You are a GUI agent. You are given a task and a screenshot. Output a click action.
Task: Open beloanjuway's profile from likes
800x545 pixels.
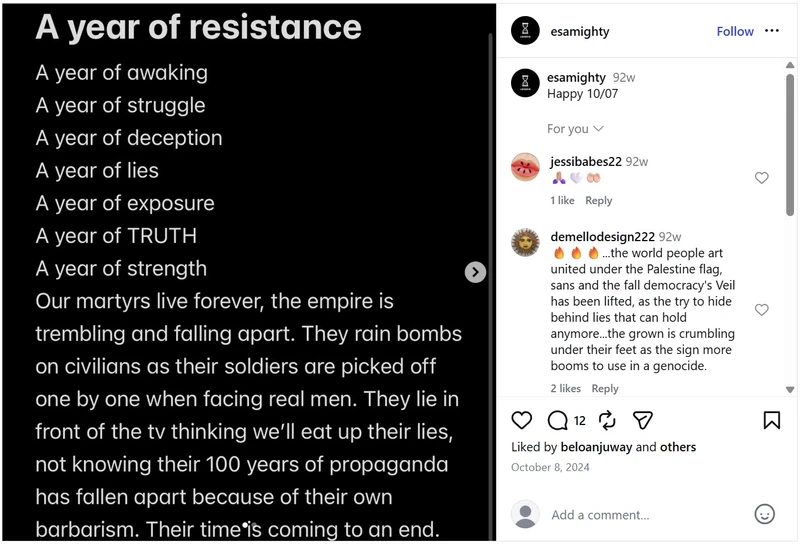click(x=596, y=447)
